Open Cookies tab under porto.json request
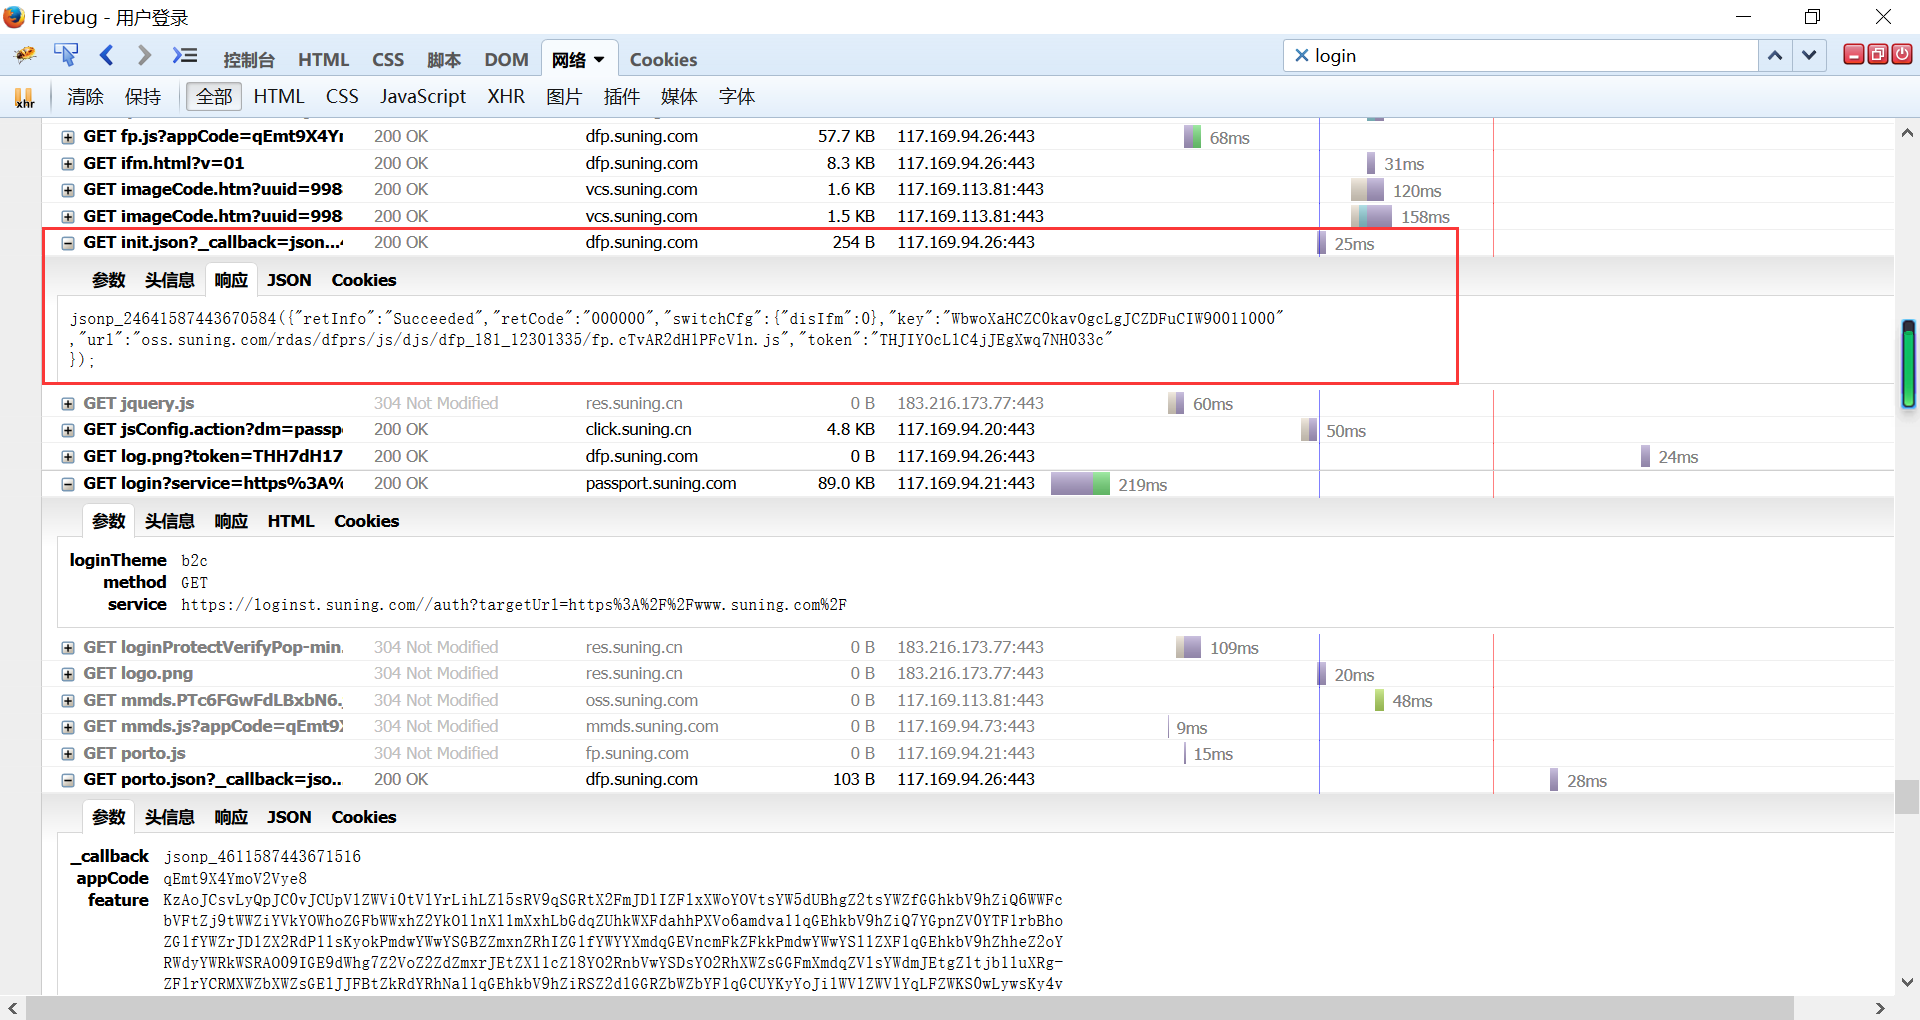The height and width of the screenshot is (1020, 1920). 364,817
